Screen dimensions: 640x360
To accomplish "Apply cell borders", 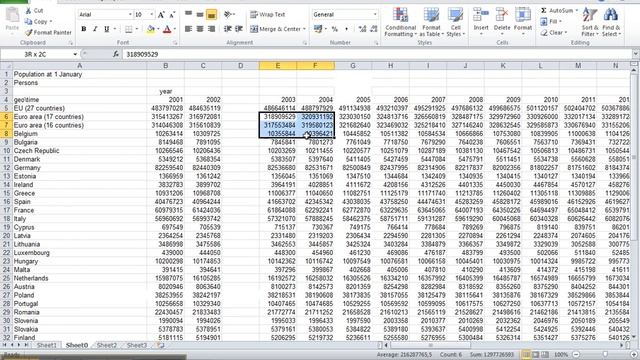I will 129,29.
